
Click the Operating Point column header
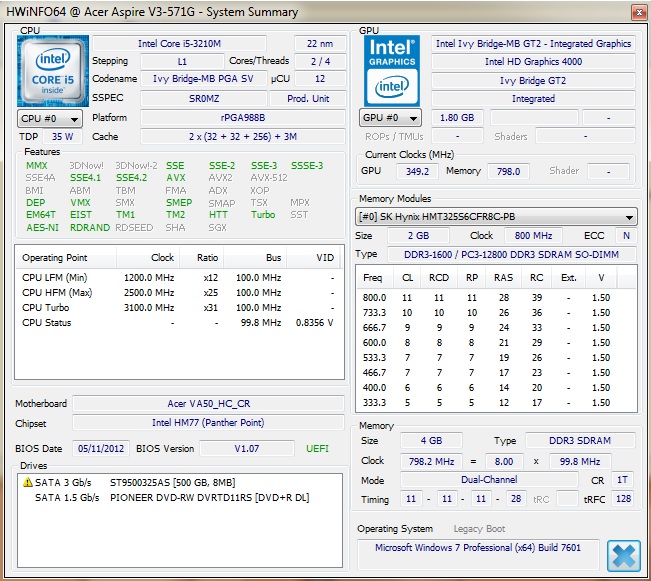click(x=66, y=258)
